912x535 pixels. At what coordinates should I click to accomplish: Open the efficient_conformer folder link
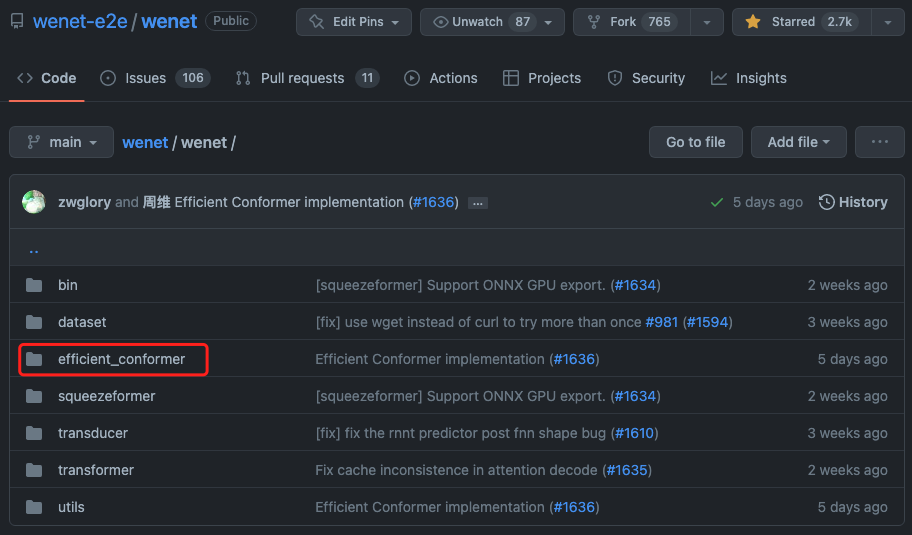coord(121,359)
